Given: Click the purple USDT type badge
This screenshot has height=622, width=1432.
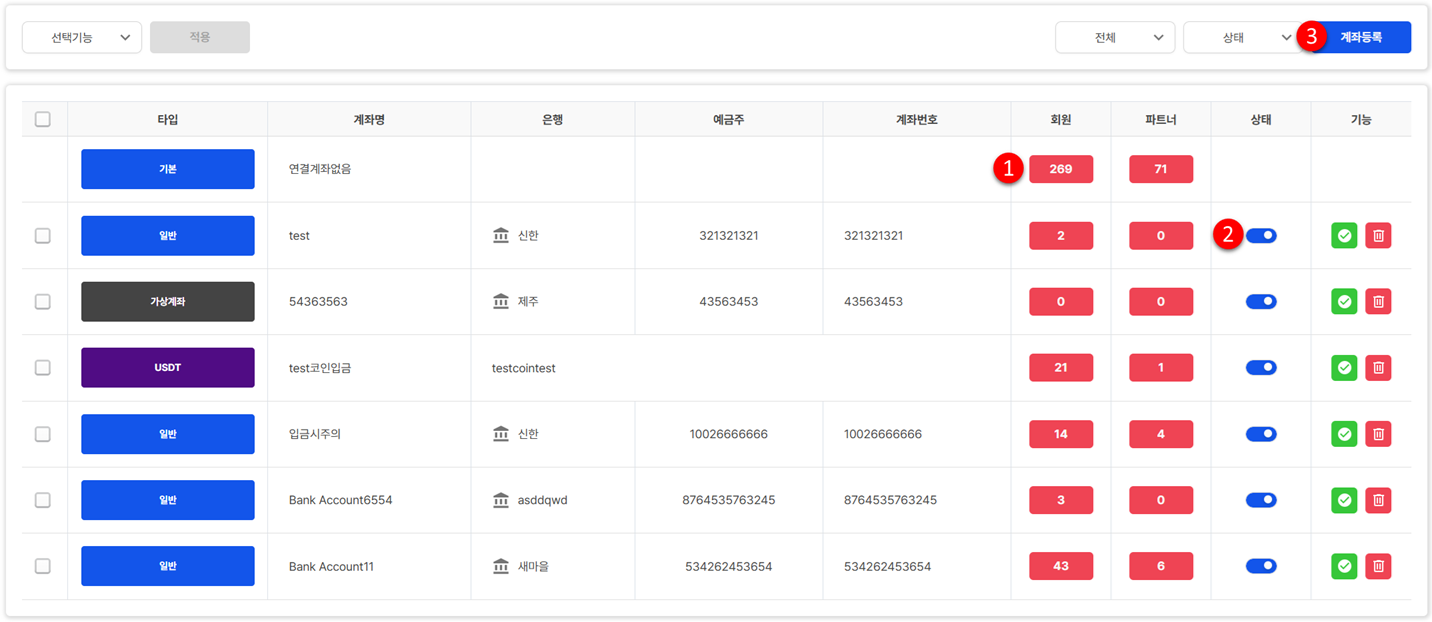Looking at the screenshot, I should pos(168,368).
